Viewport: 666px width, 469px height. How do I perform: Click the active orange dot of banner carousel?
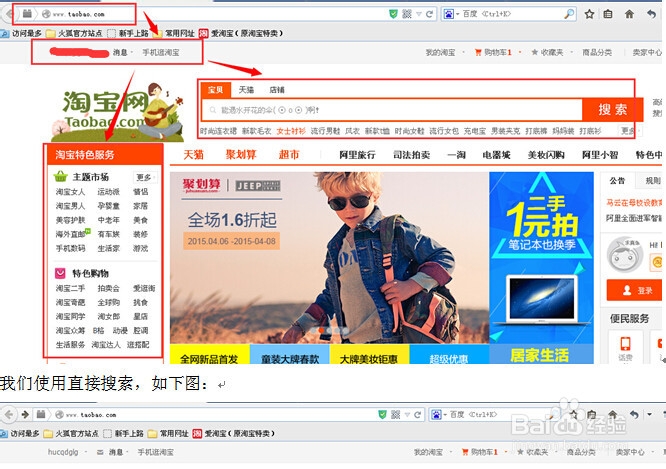tap(321, 330)
